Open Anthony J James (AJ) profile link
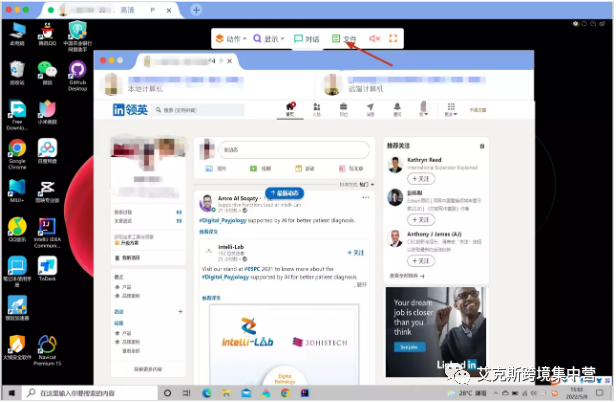Image resolution: width=616 pixels, height=402 pixels. coord(434,234)
